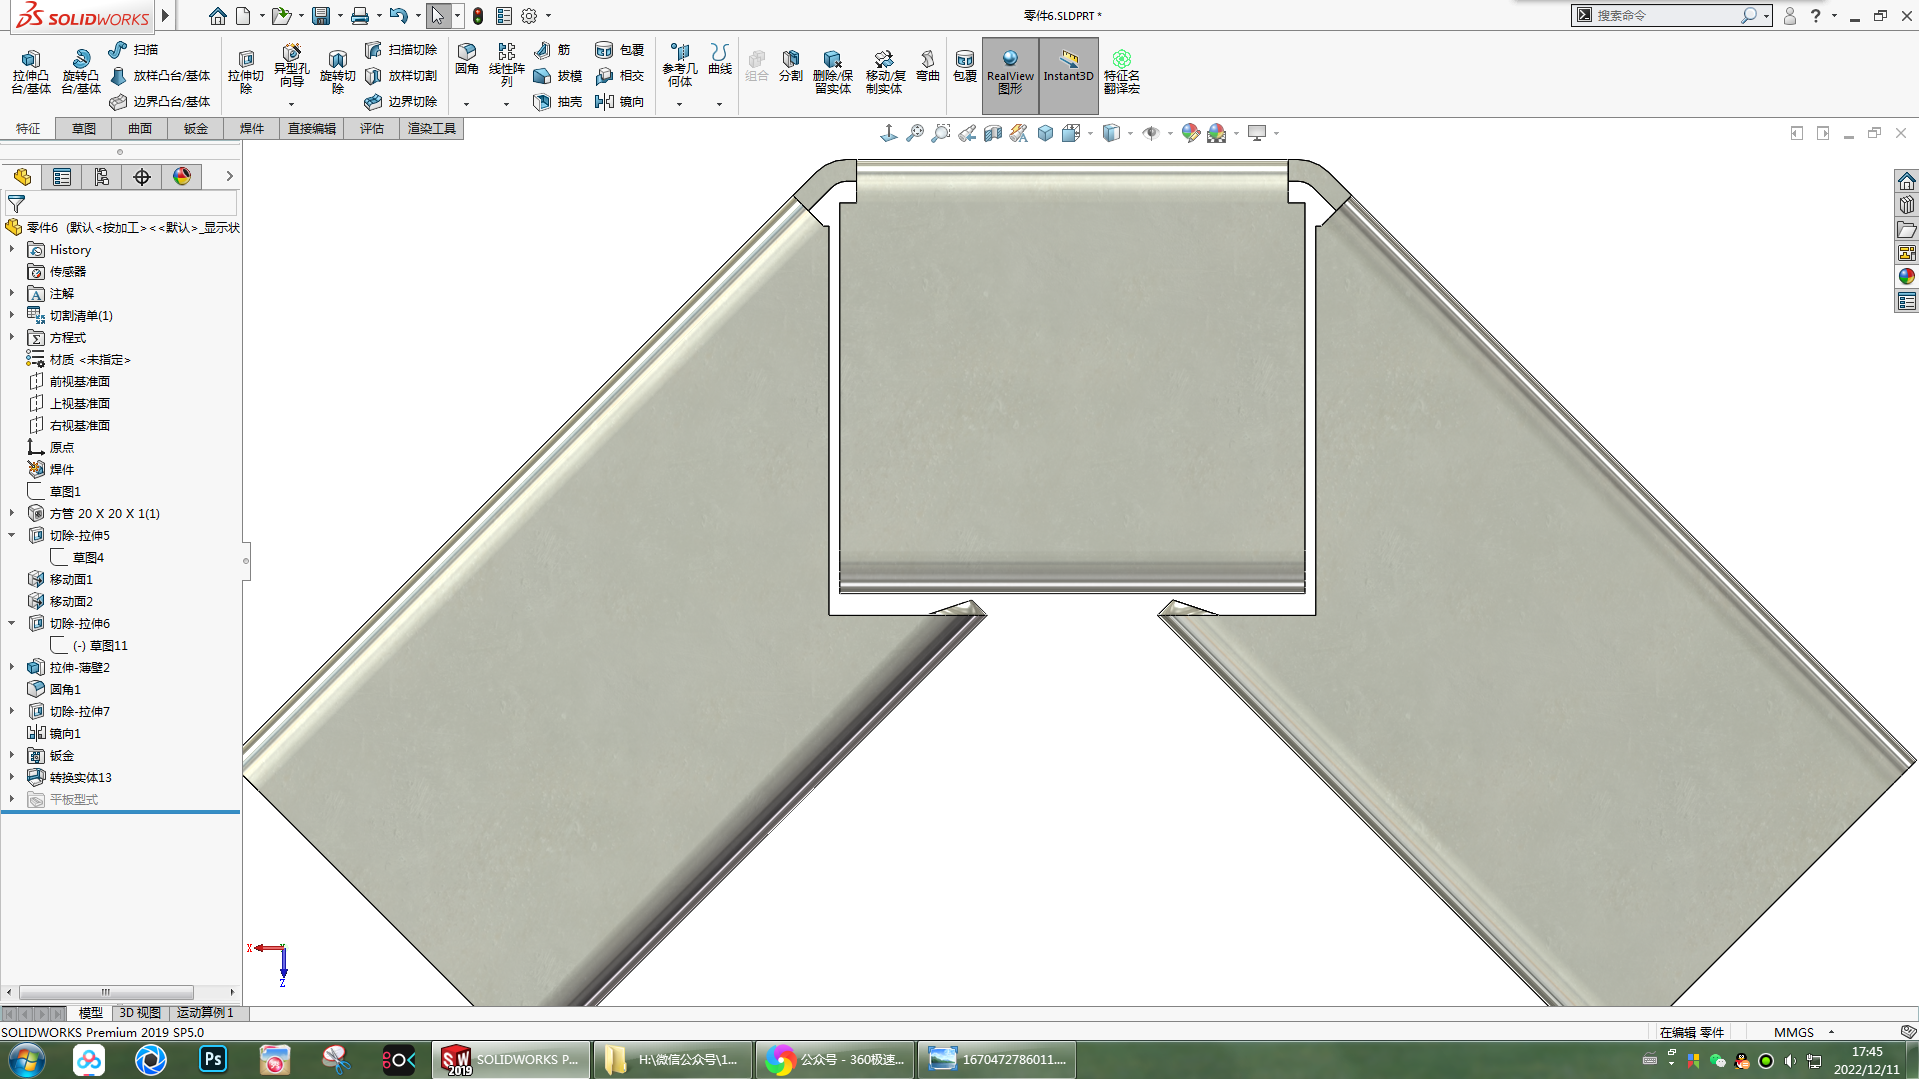Collapse the 切除-拉伸6 feature
Screen dimensions: 1919x1079
(12, 623)
